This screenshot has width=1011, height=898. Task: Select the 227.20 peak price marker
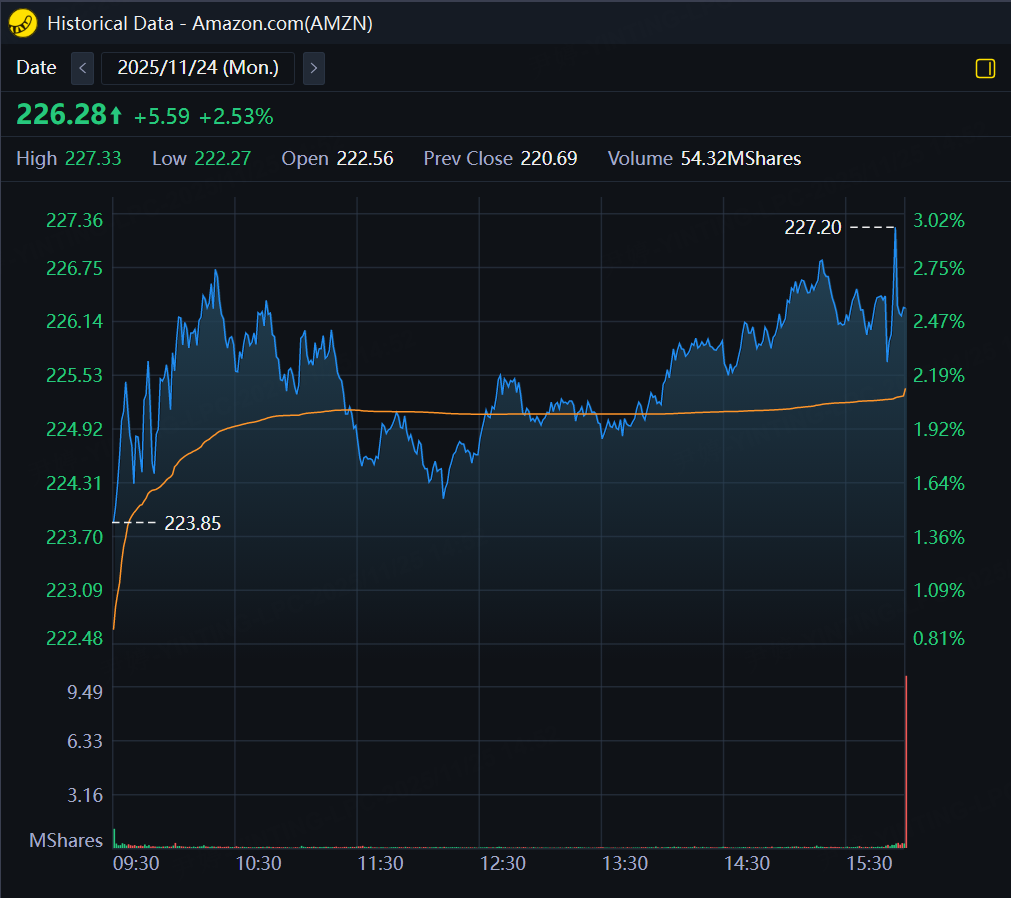pos(812,228)
